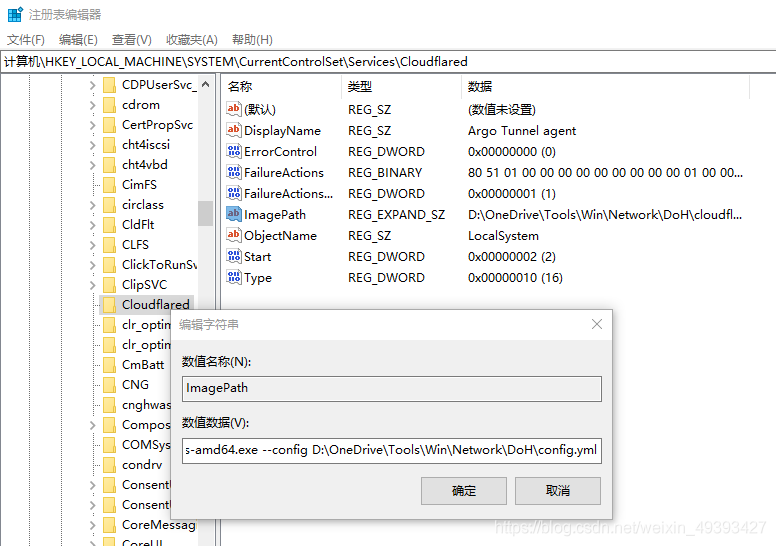Select the CldFlt key in tree
This screenshot has height=546, width=776.
[138, 224]
